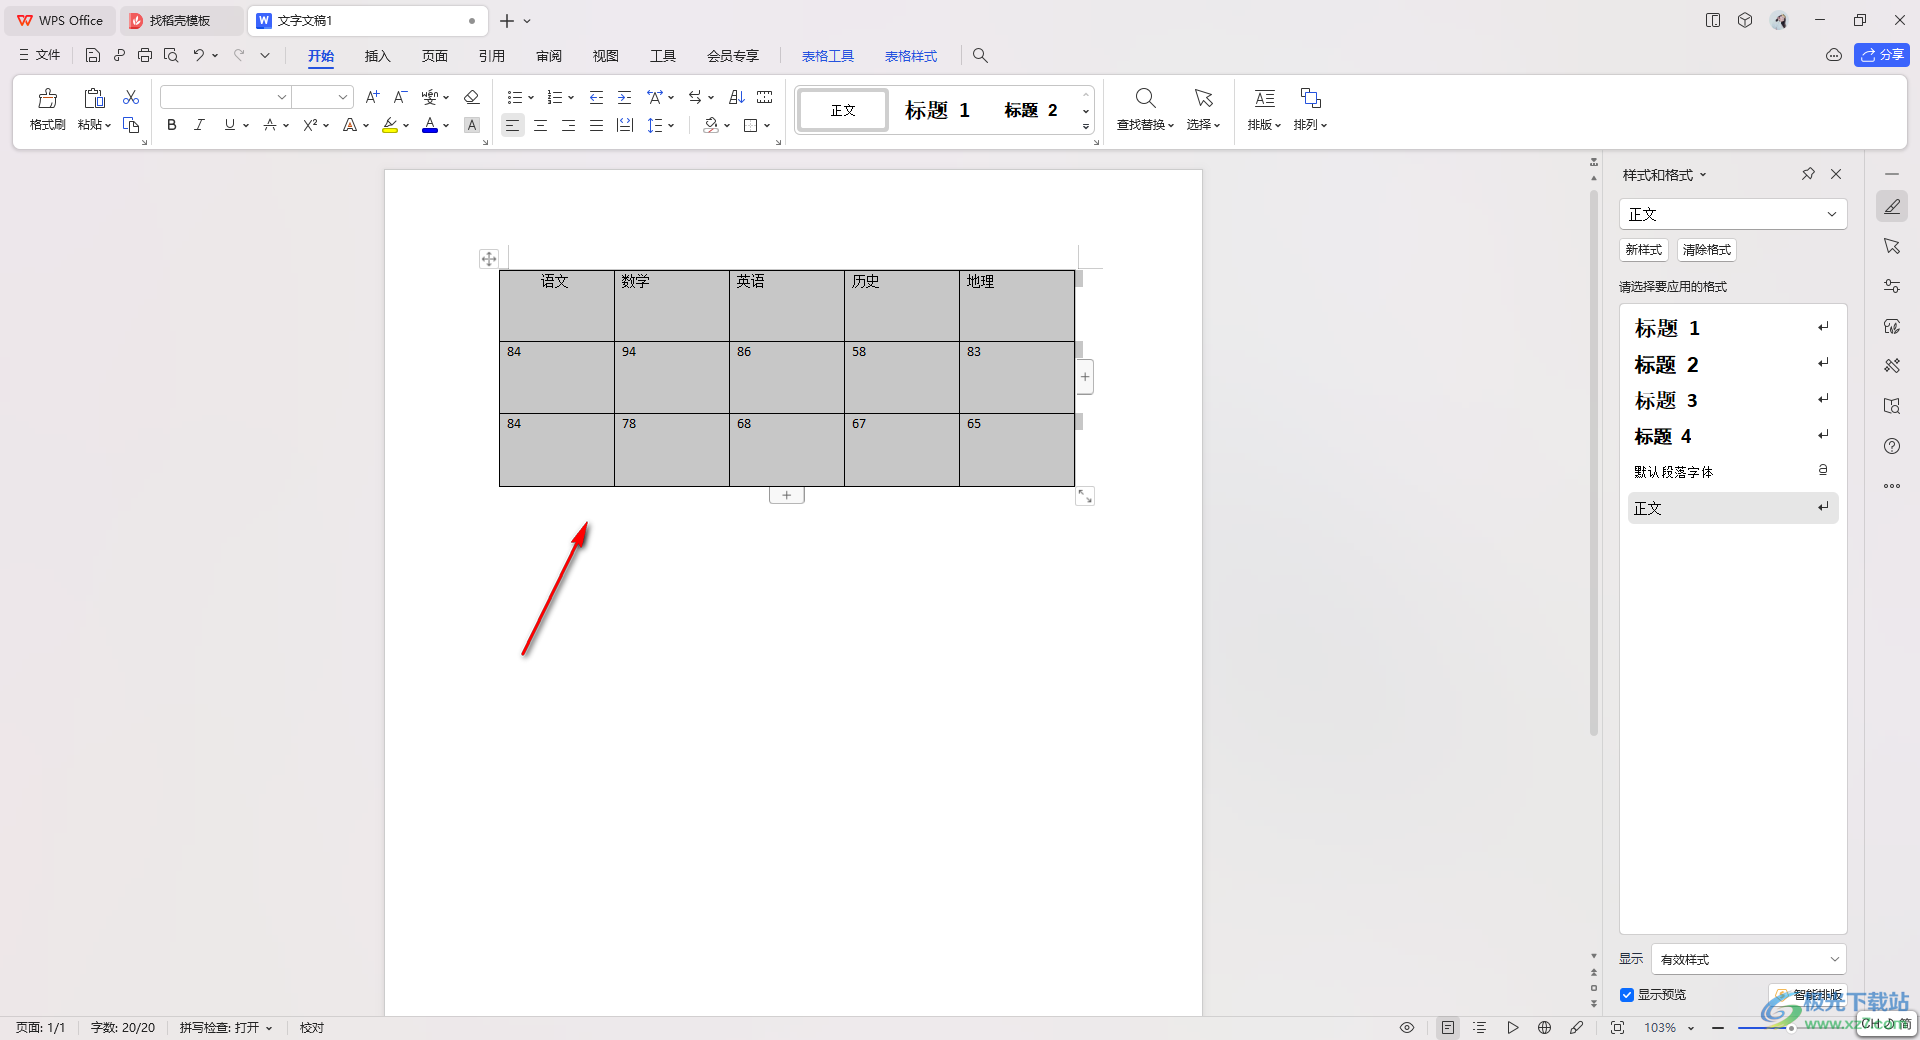Switch to the 表格样式 tab
This screenshot has height=1040, width=1920.
[x=911, y=56]
